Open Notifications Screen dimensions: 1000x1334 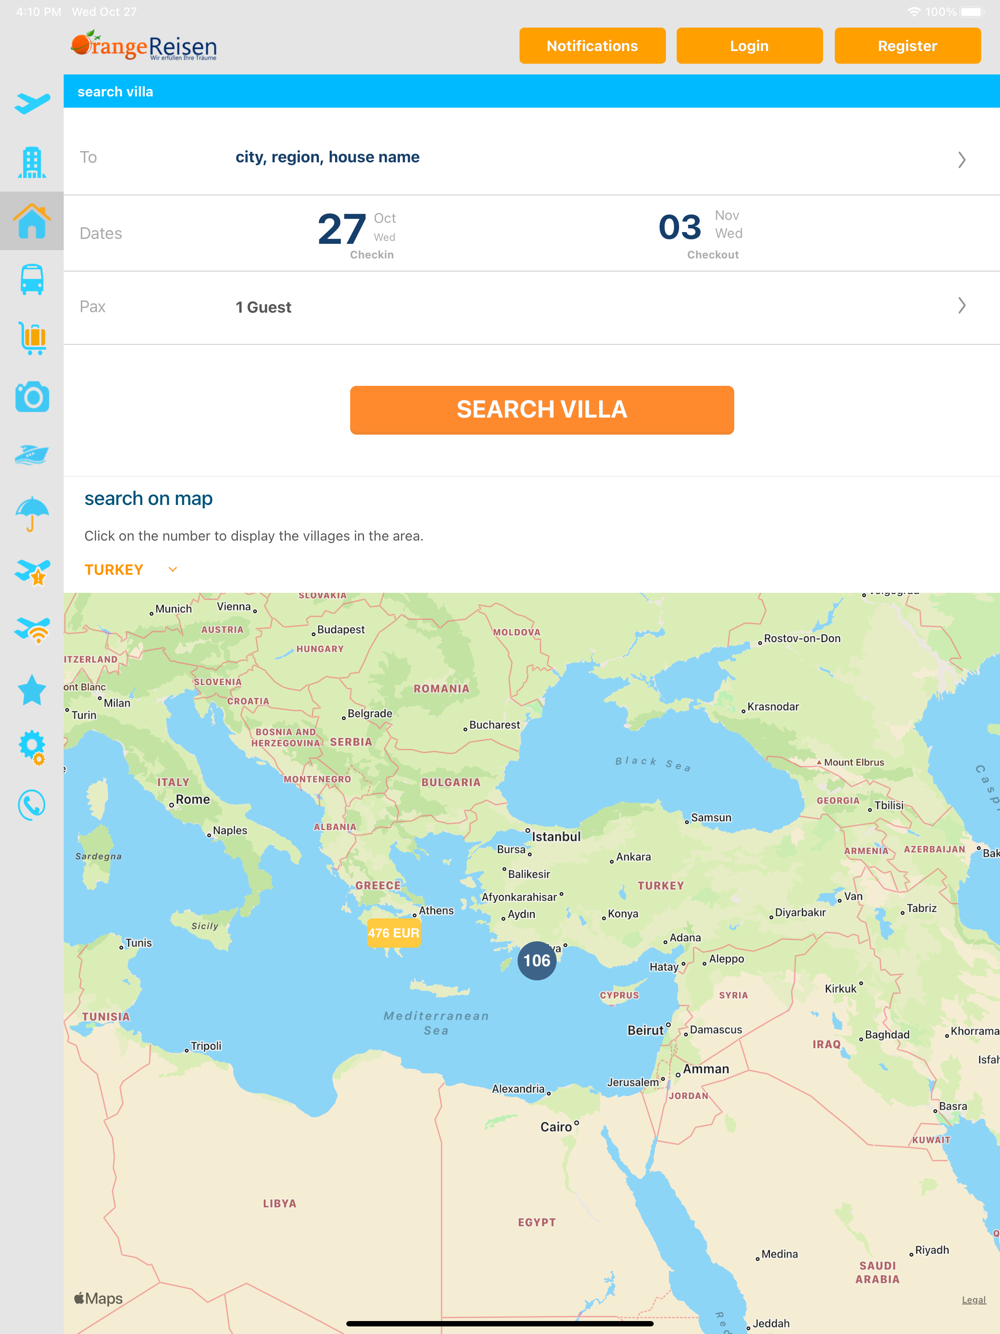(592, 46)
